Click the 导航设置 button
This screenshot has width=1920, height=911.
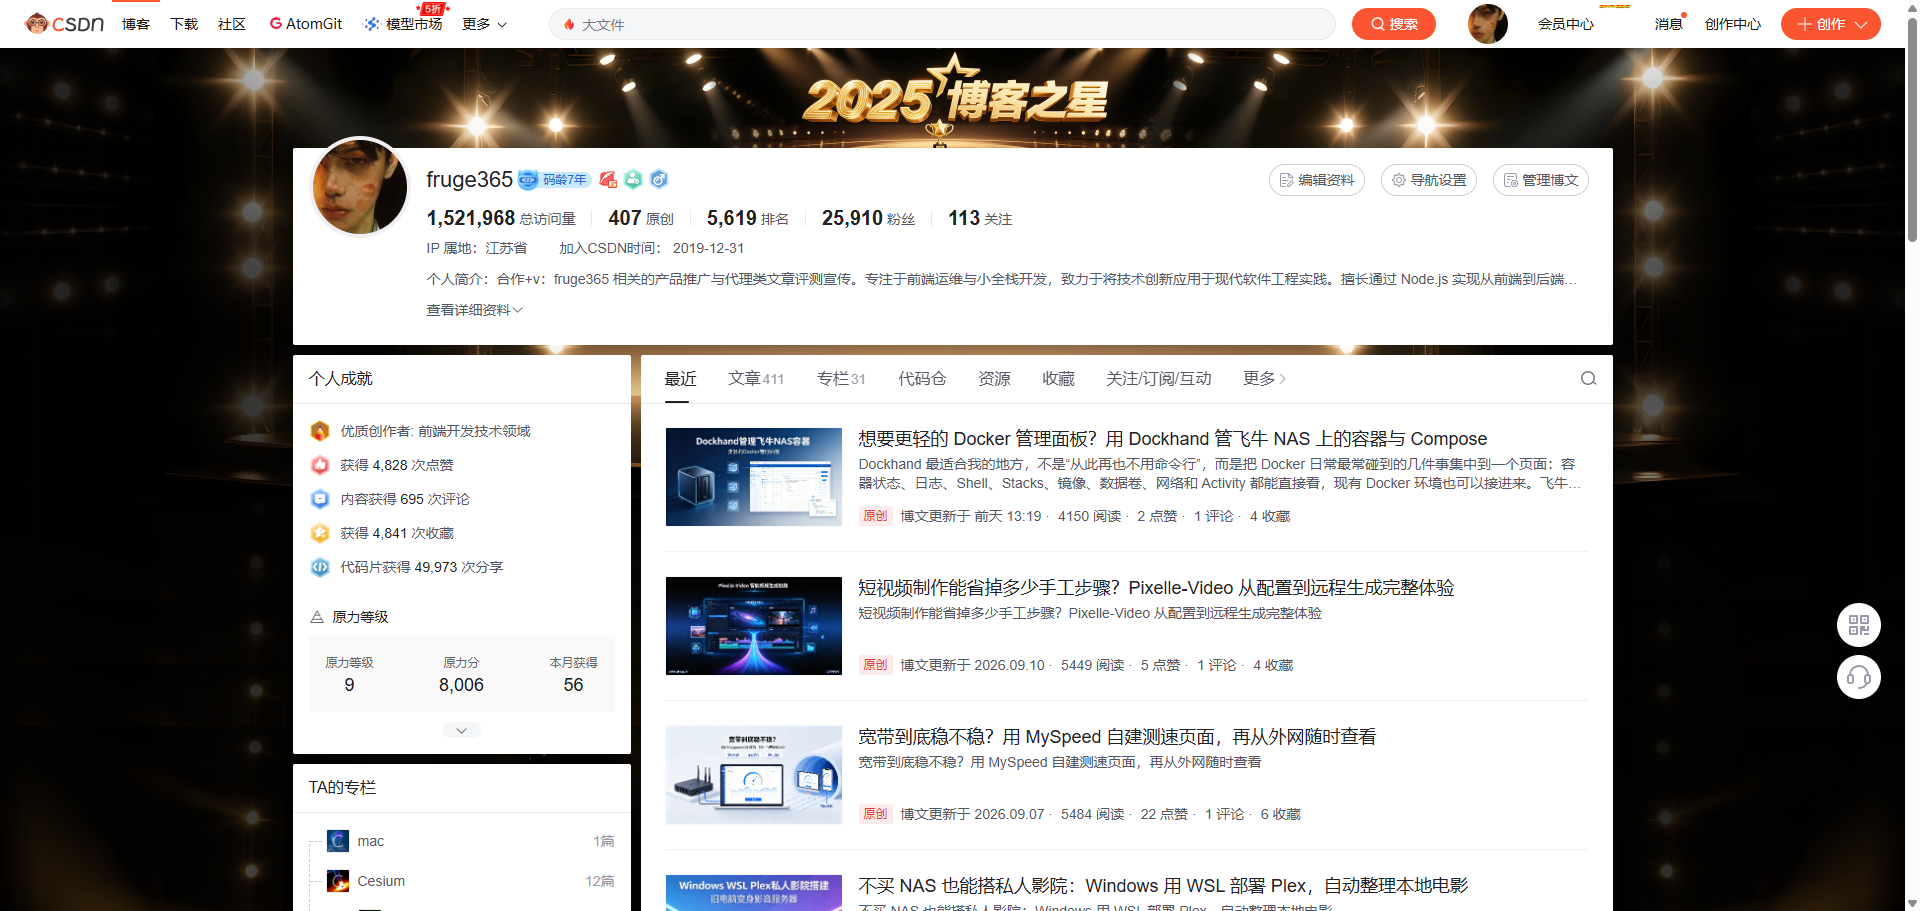[1429, 180]
